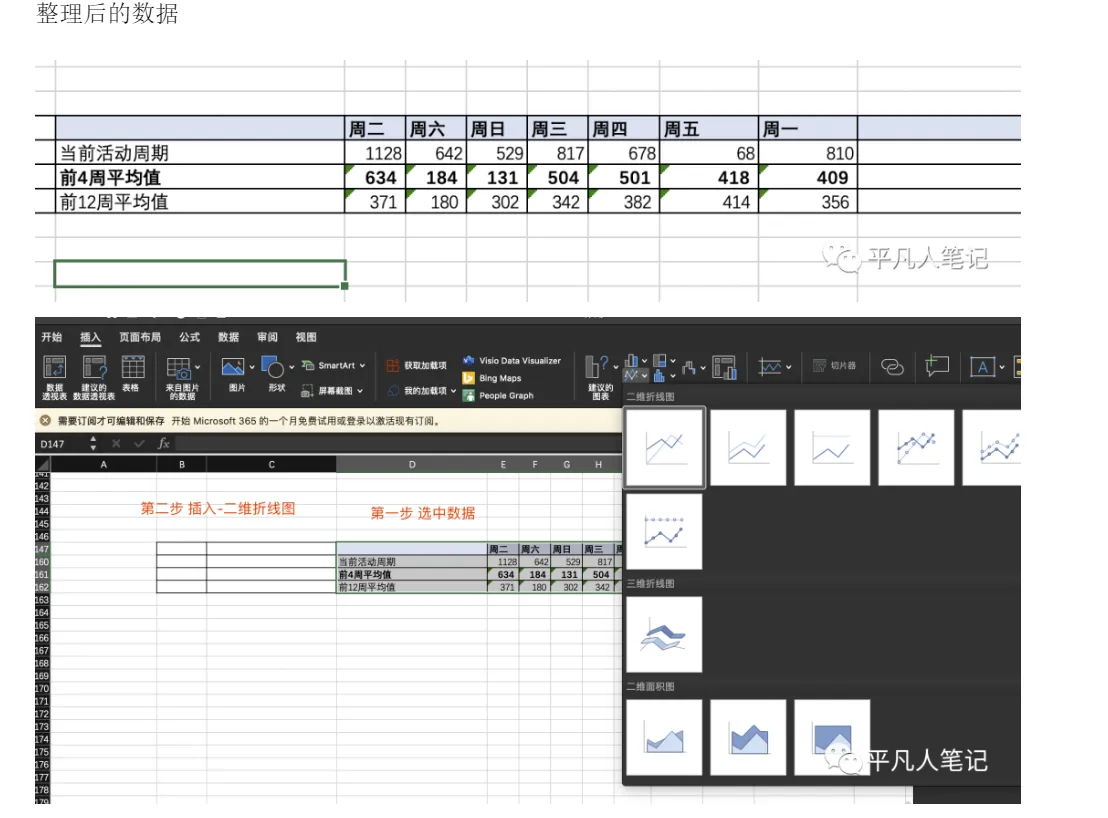This screenshot has height=818, width=1108.
Task: Select the line with markers thumbnail
Action: (917, 448)
